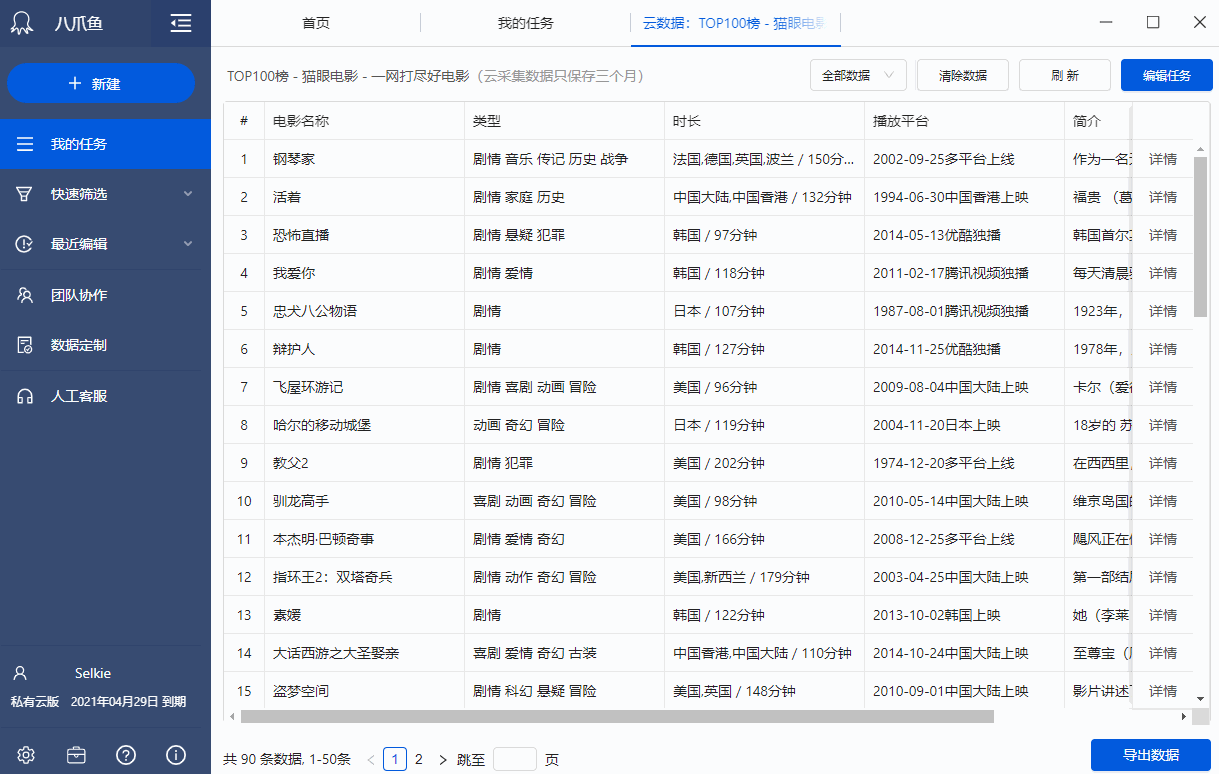Click the previous page arrow
Screen dimensions: 1219x774
pos(371,759)
